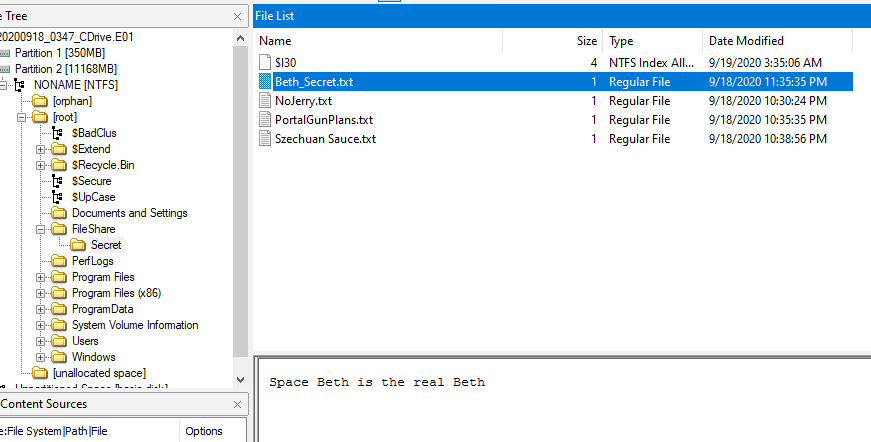Click the Options column header

[x=213, y=431]
